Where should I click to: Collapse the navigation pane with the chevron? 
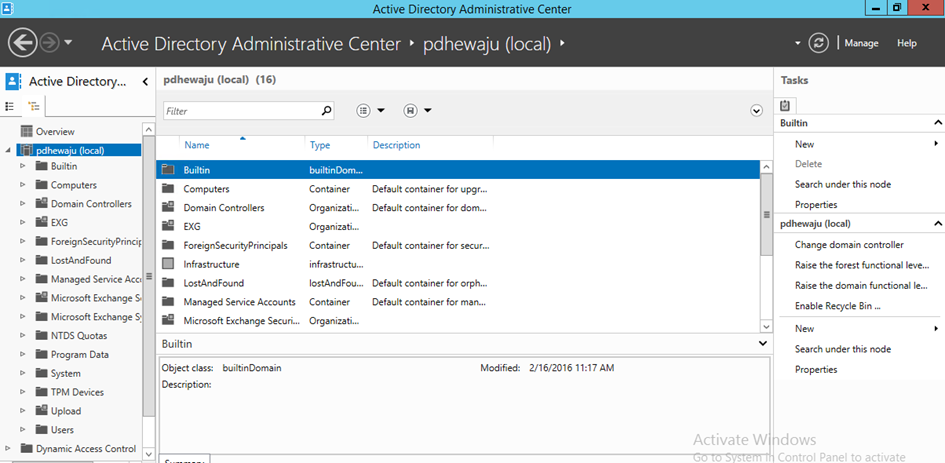[x=145, y=82]
